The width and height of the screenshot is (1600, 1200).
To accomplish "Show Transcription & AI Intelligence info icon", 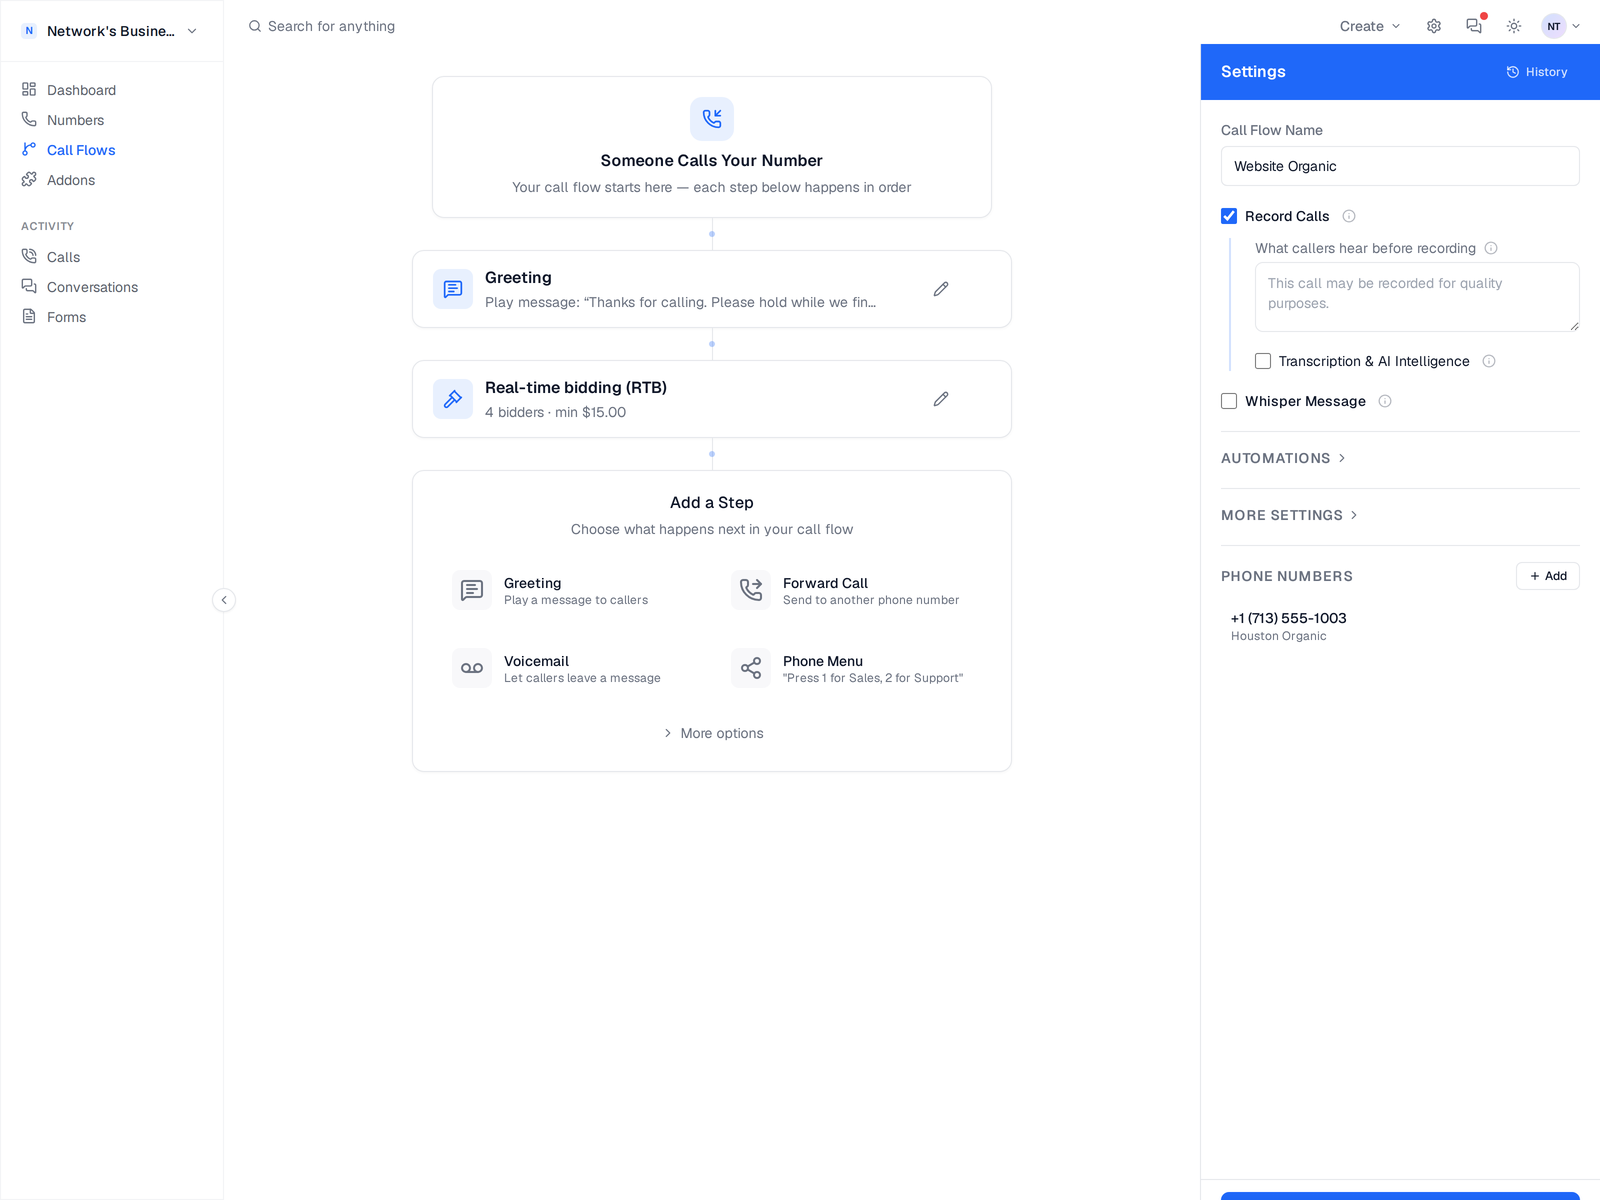I will pos(1489,361).
